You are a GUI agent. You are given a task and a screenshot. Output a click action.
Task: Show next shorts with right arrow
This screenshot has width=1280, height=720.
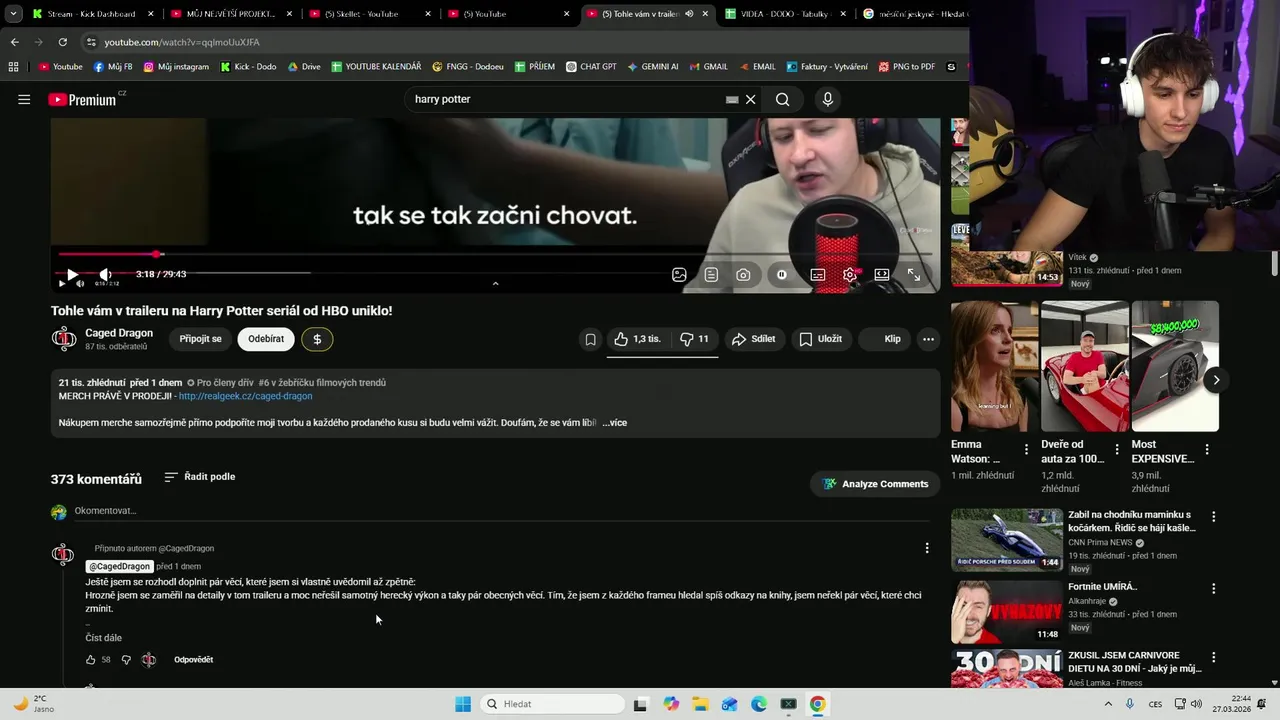pos(1216,380)
